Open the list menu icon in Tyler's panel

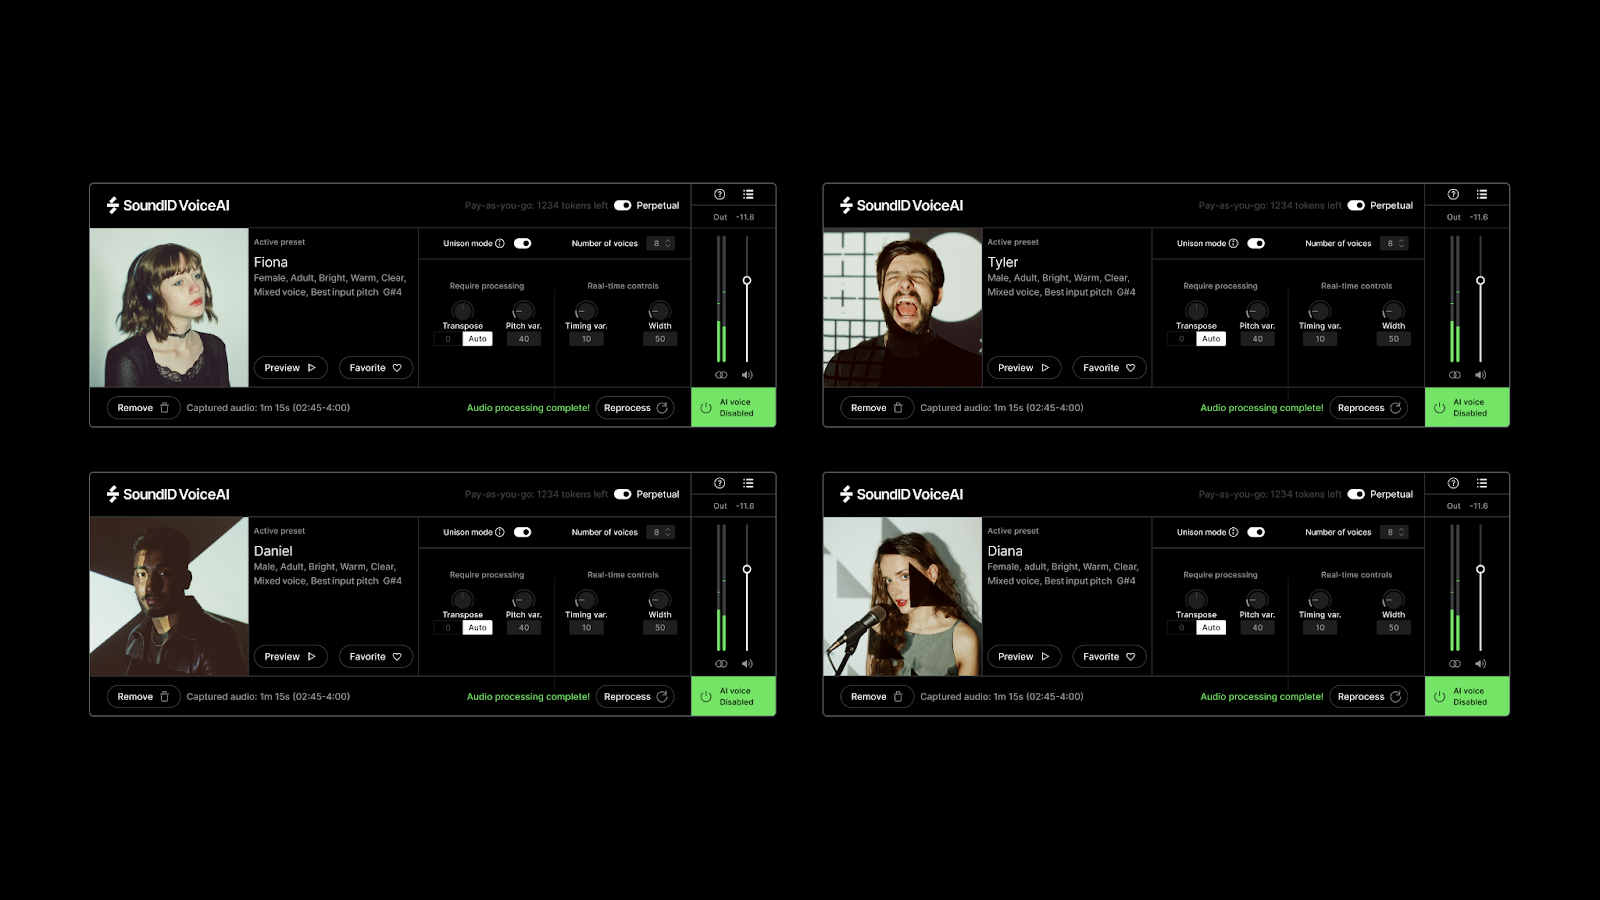click(x=1481, y=195)
